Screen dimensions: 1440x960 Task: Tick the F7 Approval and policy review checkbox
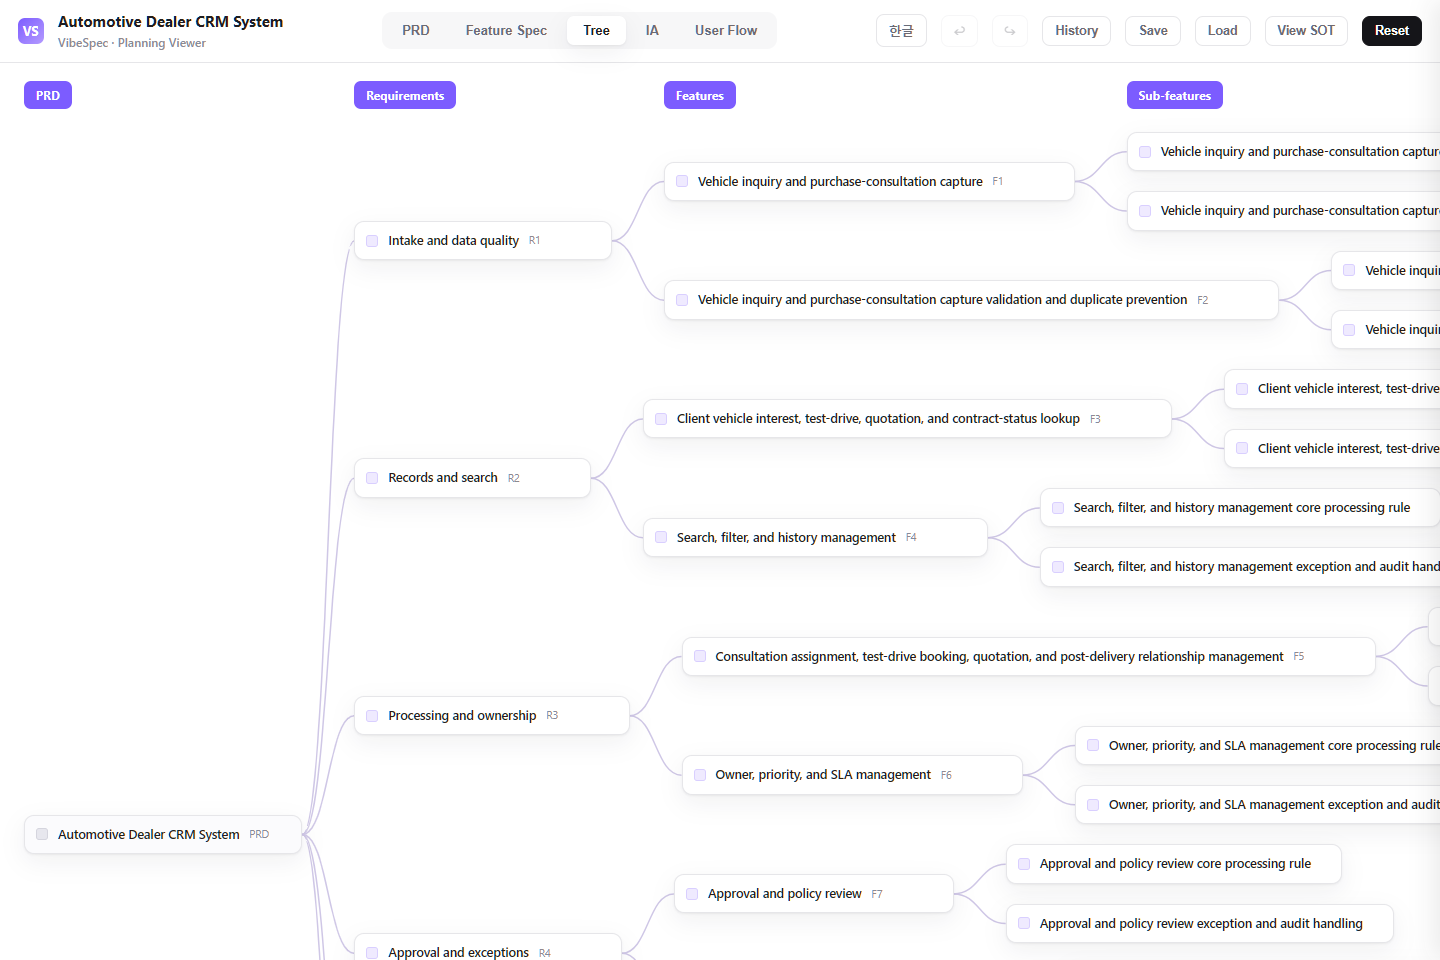click(692, 894)
